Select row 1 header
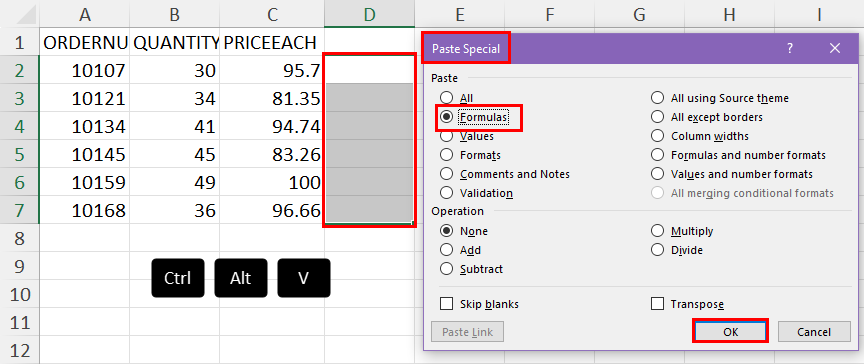The width and height of the screenshot is (864, 364). [x=20, y=42]
